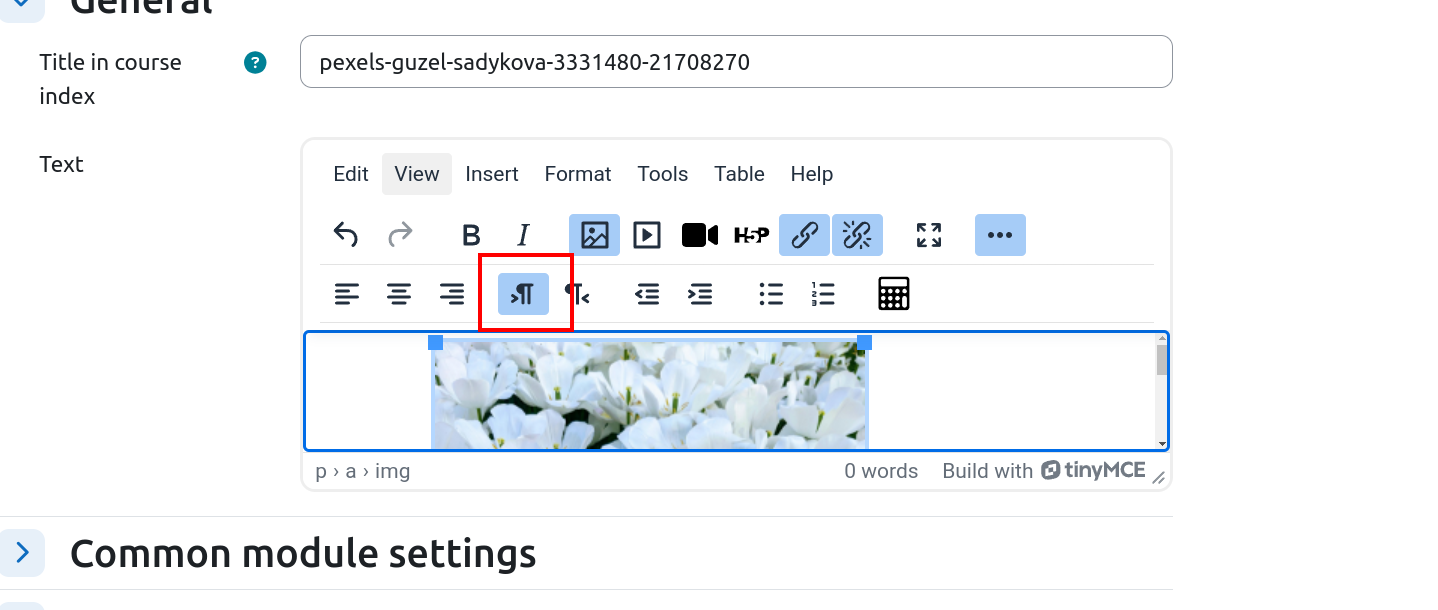Click the Common module settings heading
This screenshot has width=1438, height=610.
click(x=303, y=553)
